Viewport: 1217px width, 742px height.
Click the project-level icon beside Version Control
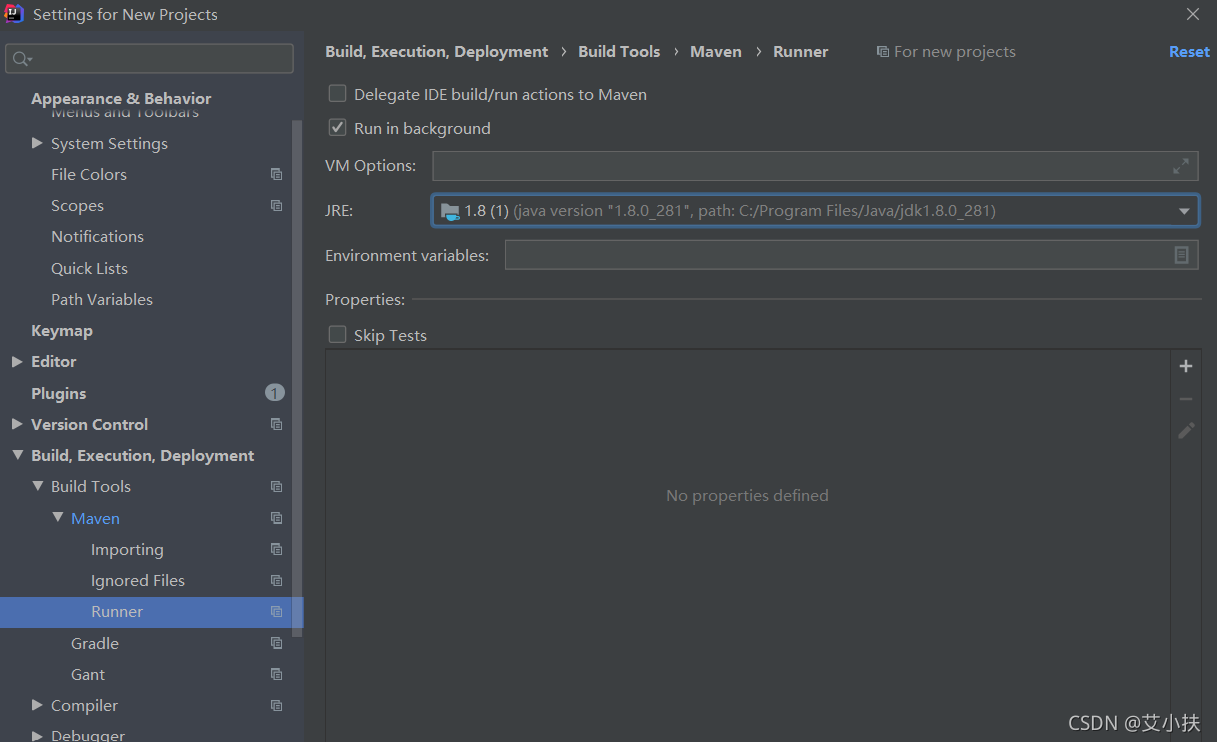(277, 424)
